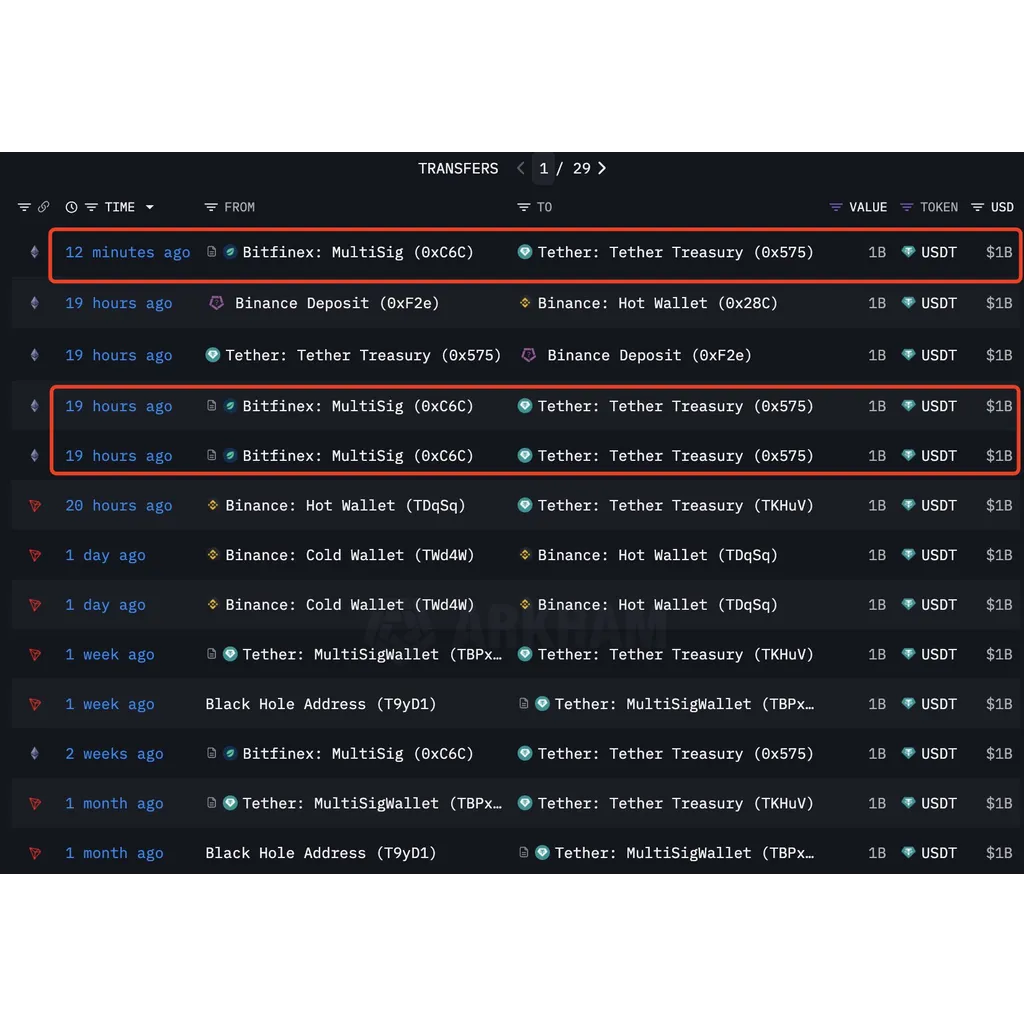This screenshot has width=1024, height=1024.
Task: Click the filter icon beside the TO column
Action: (x=523, y=207)
